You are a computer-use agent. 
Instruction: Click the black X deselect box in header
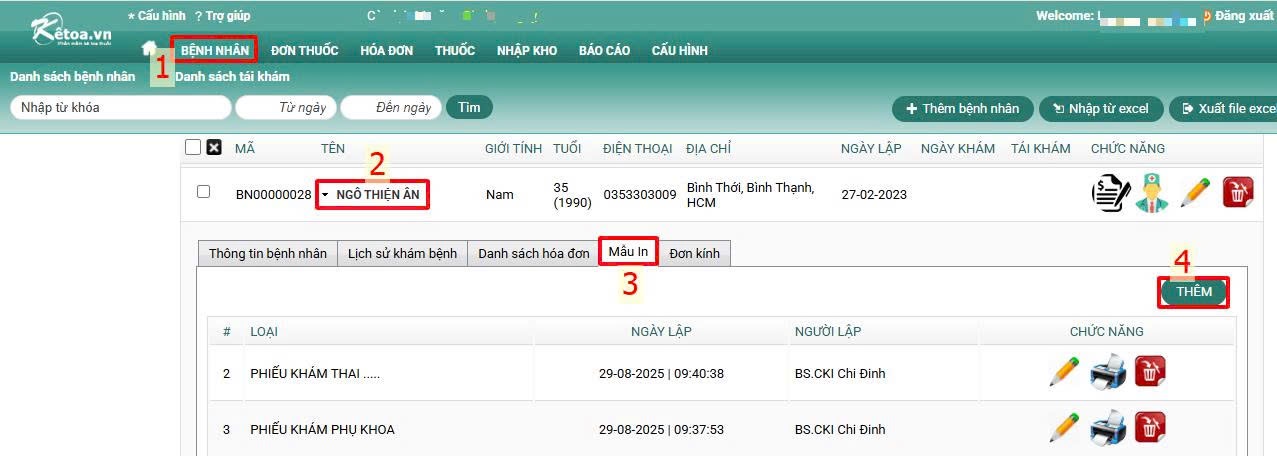(214, 148)
